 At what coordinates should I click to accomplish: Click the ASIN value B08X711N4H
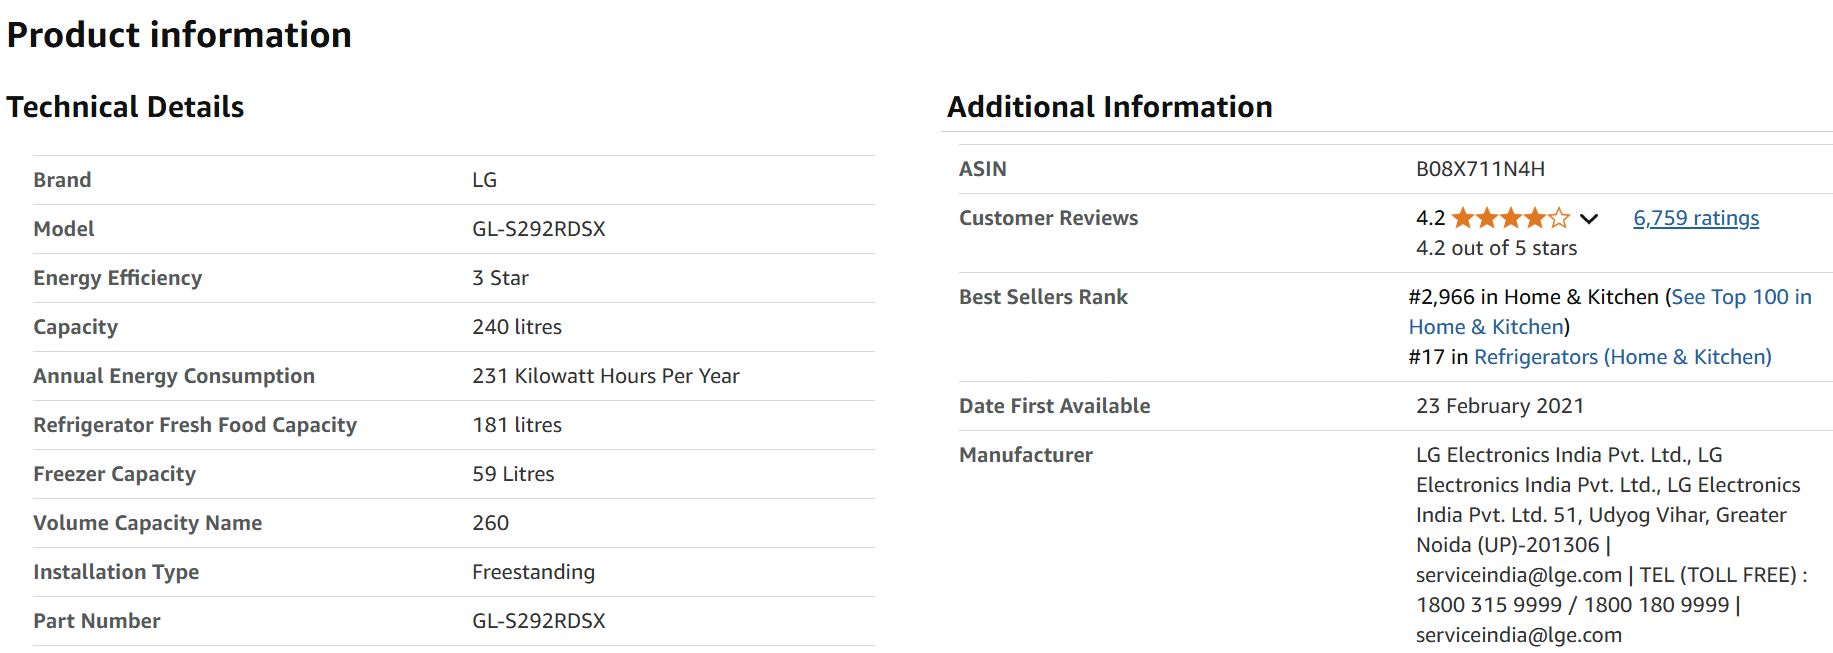1480,169
